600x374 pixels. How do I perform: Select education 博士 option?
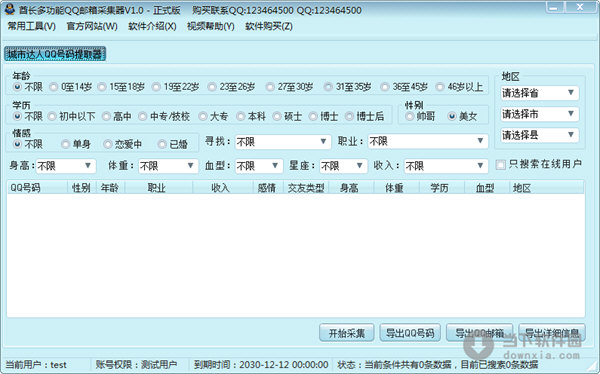(324, 116)
